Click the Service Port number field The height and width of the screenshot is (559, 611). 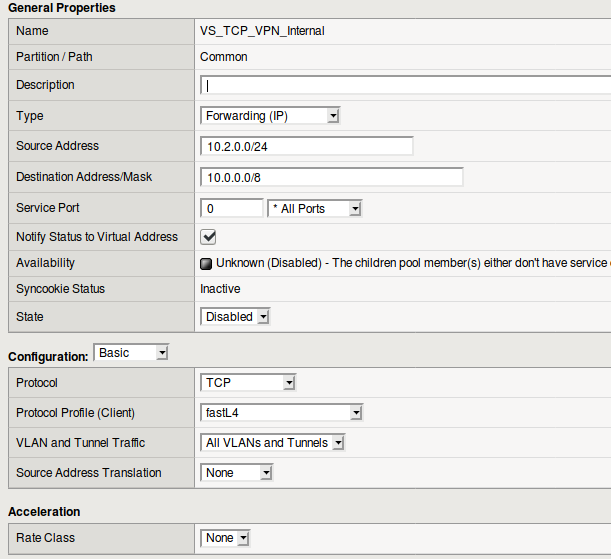(x=232, y=209)
